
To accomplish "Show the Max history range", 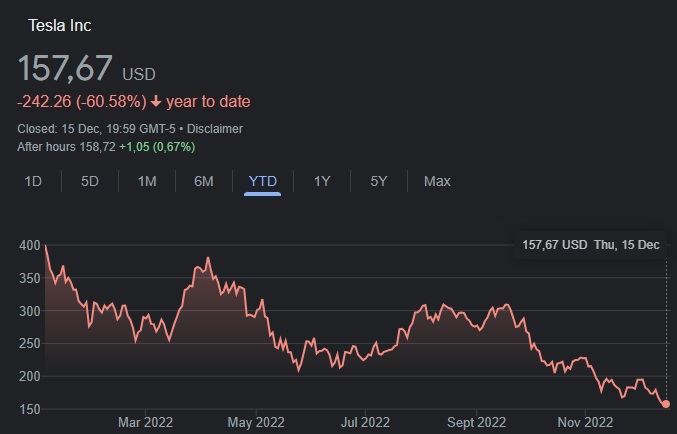I will click(437, 181).
